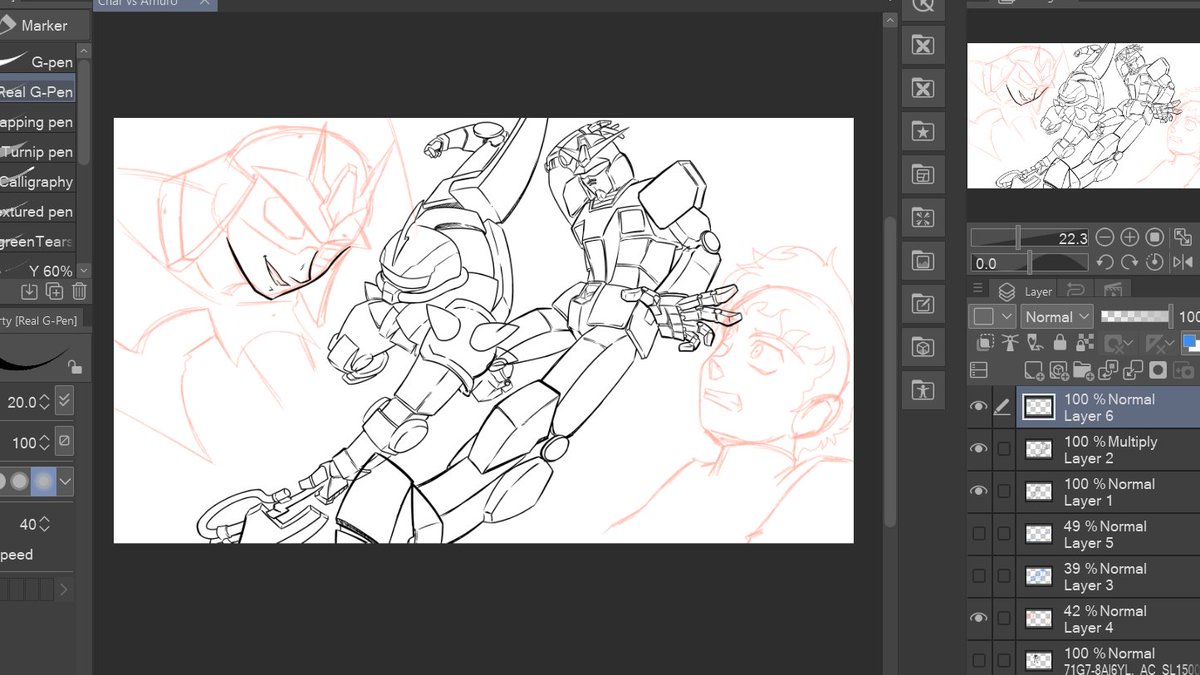Screen dimensions: 1200x675
Task: Switch to the Auto action tab
Action: (1112, 290)
